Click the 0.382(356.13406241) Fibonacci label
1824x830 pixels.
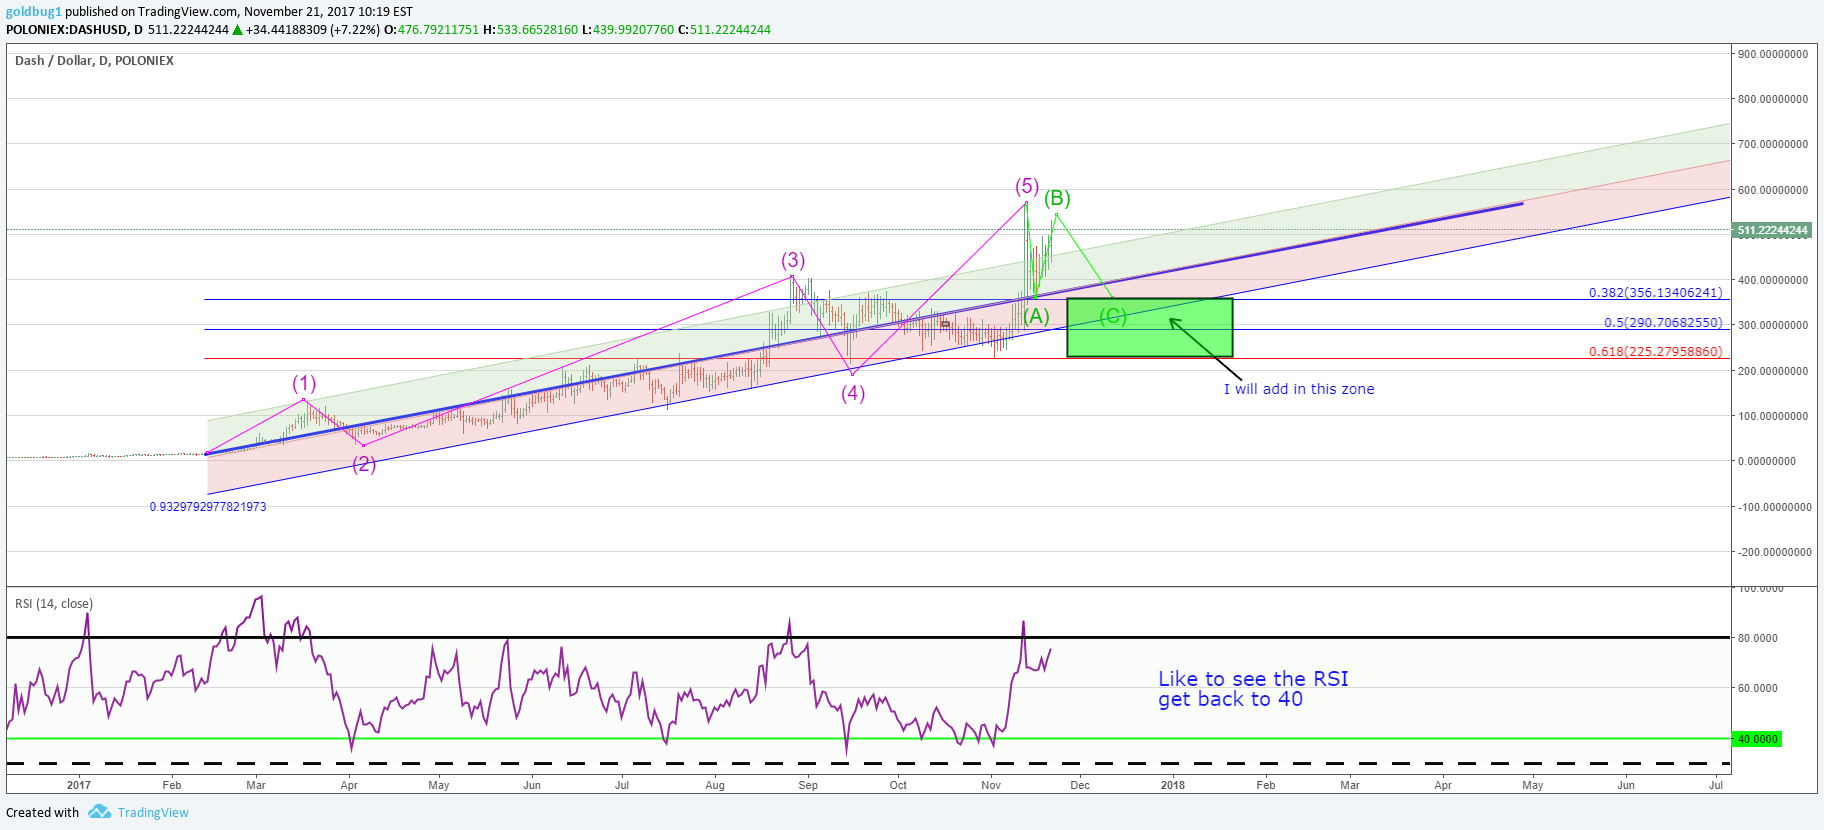tap(1656, 293)
